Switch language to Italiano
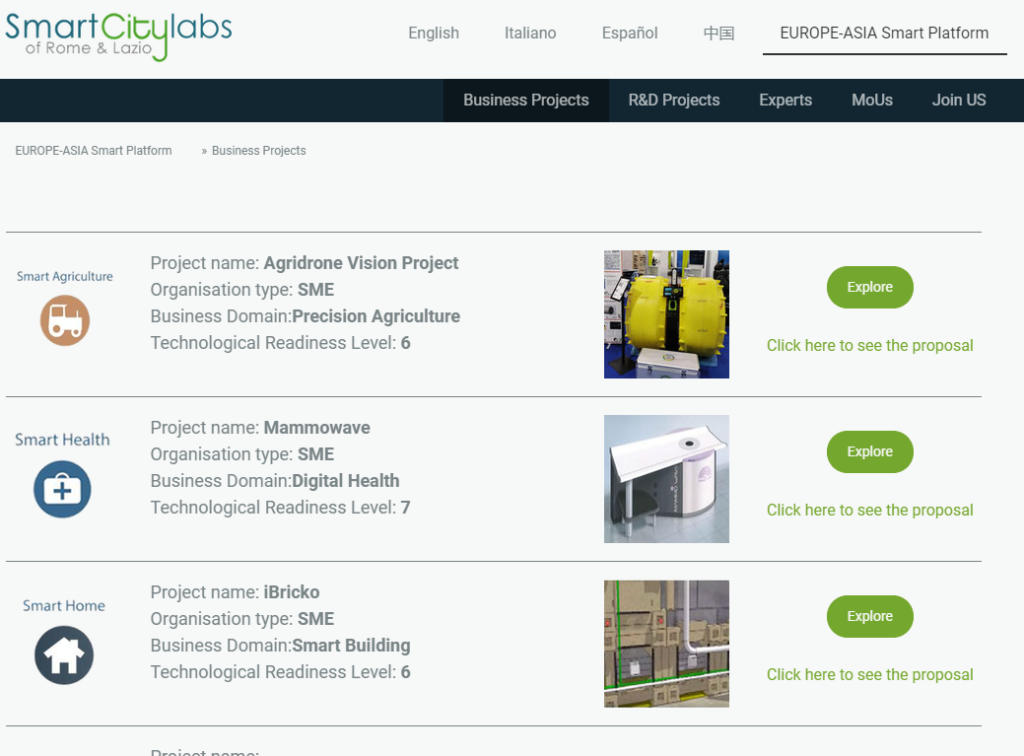The height and width of the screenshot is (756, 1024). [x=530, y=33]
